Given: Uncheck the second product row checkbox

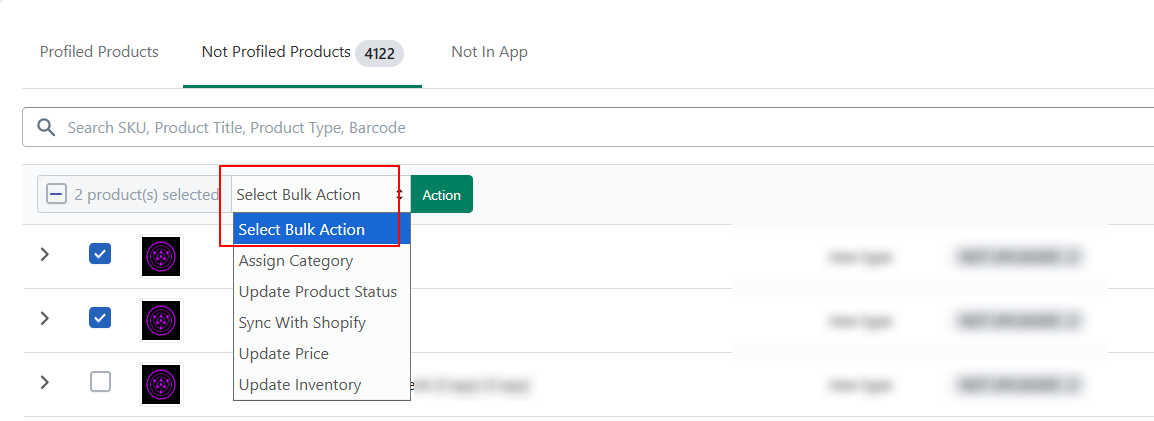Looking at the screenshot, I should pos(100,318).
